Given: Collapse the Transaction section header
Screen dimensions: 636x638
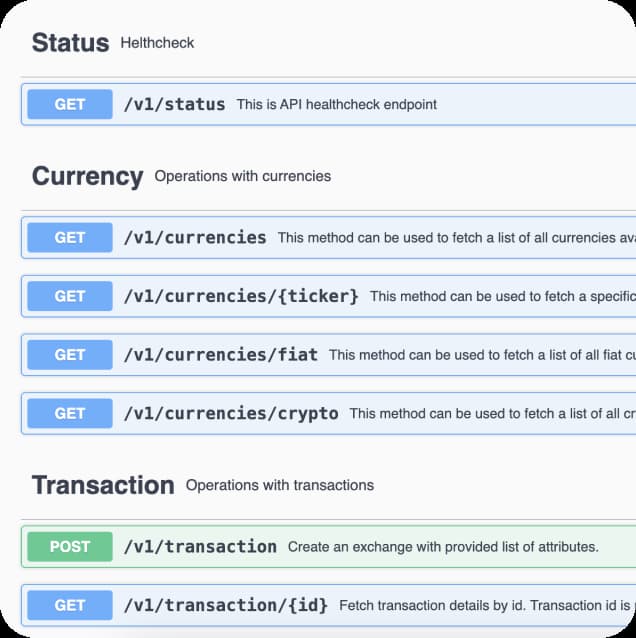Looking at the screenshot, I should click(103, 485).
